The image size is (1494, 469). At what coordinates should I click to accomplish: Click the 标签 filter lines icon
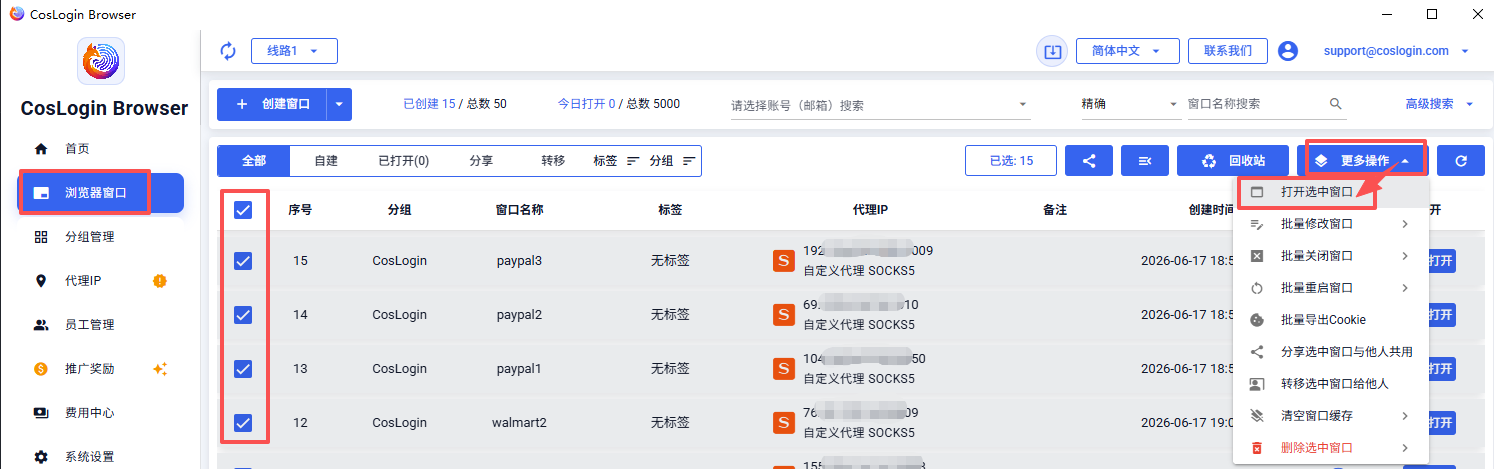pyautogui.click(x=633, y=160)
